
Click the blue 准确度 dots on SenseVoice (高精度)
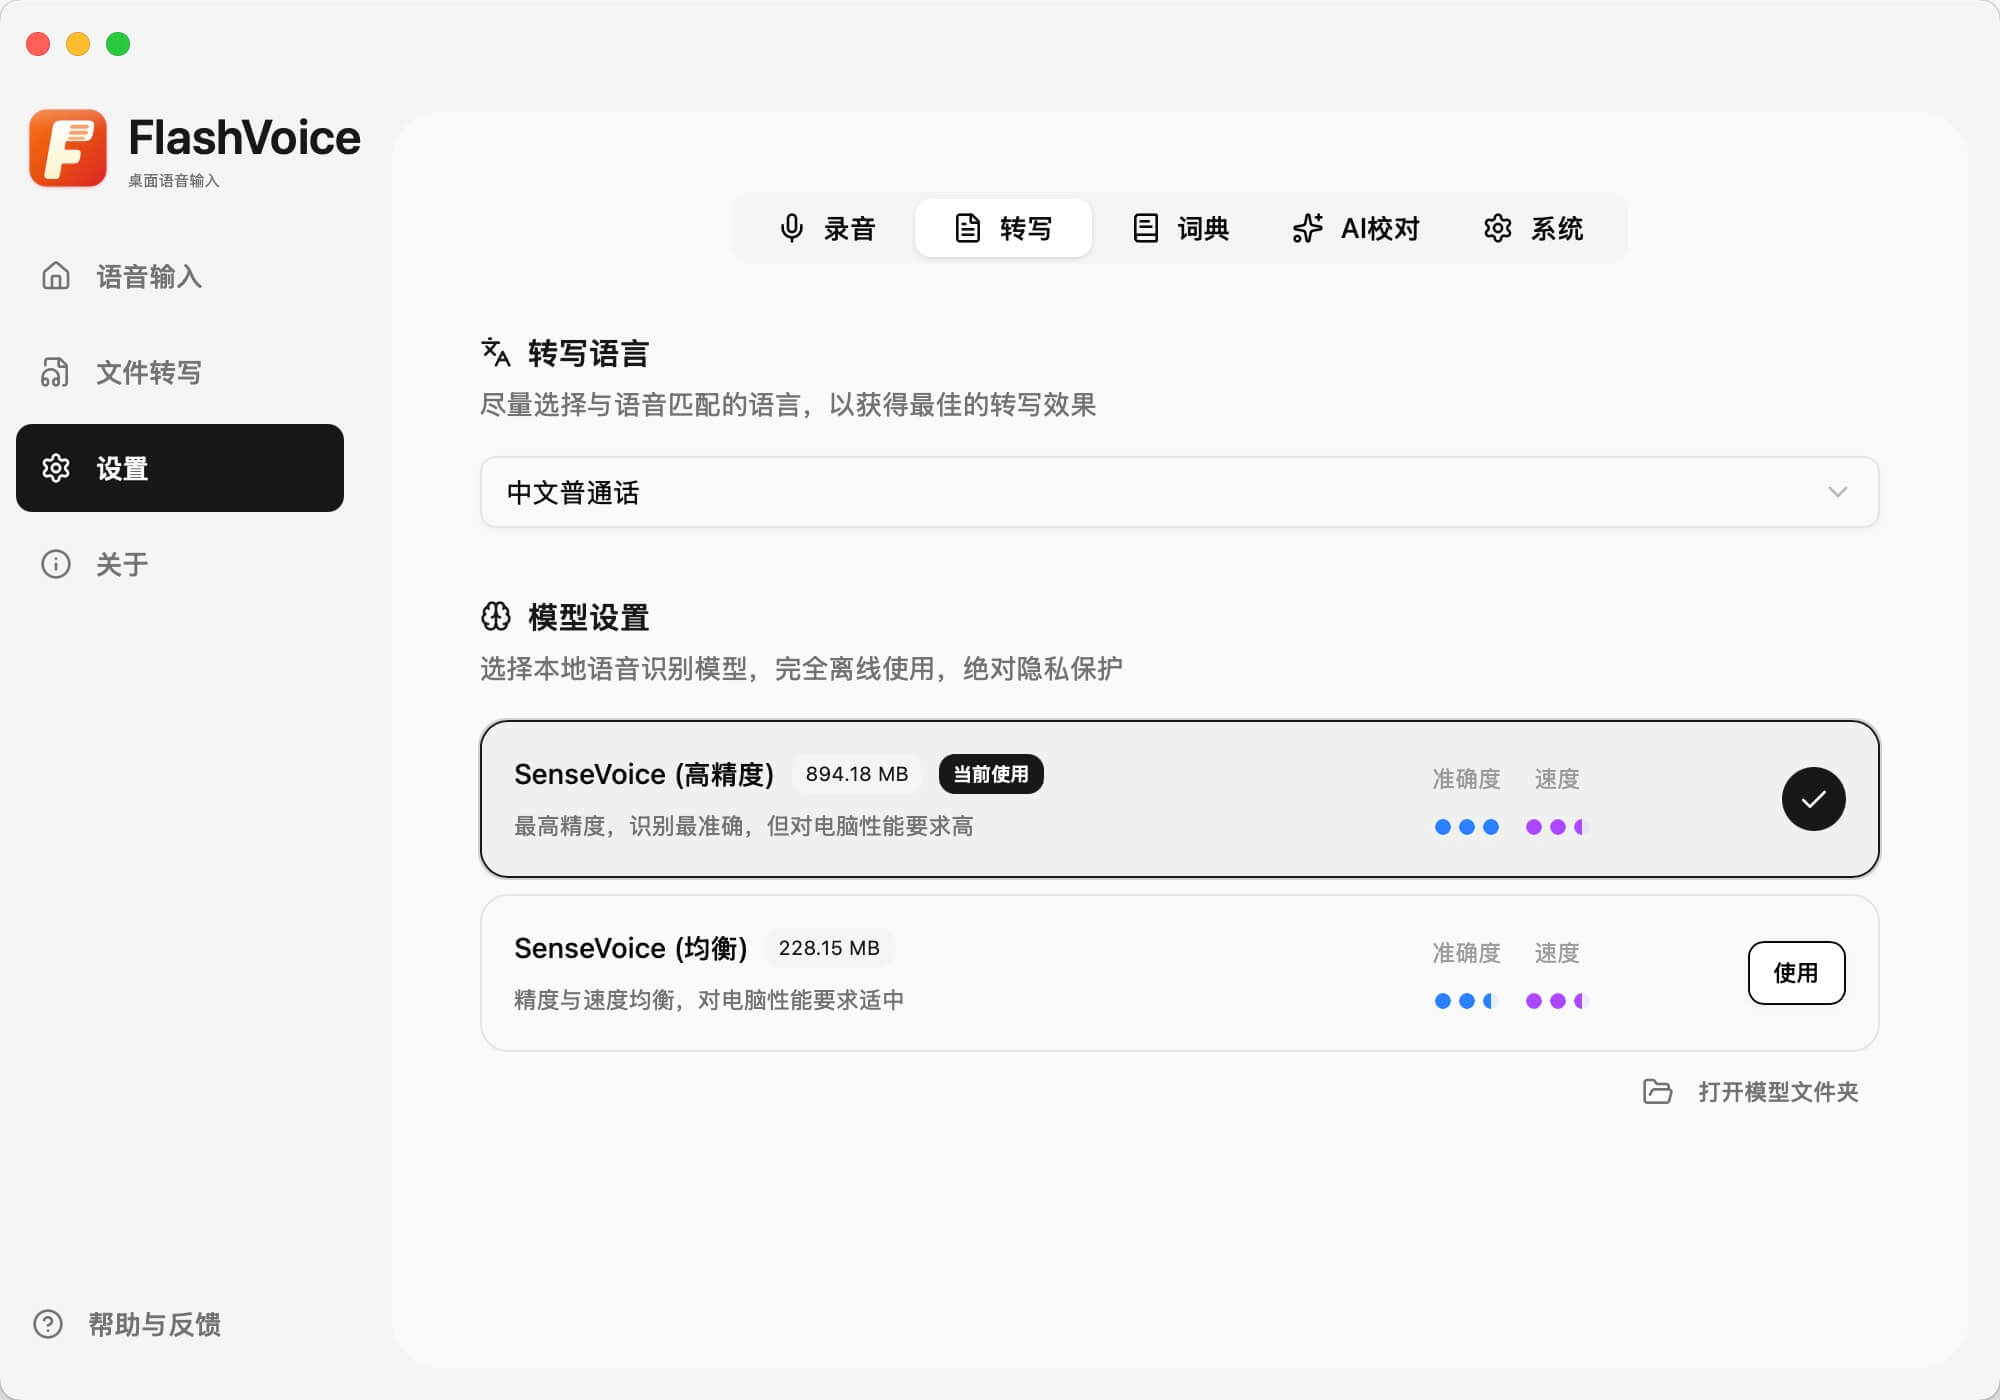1466,827
